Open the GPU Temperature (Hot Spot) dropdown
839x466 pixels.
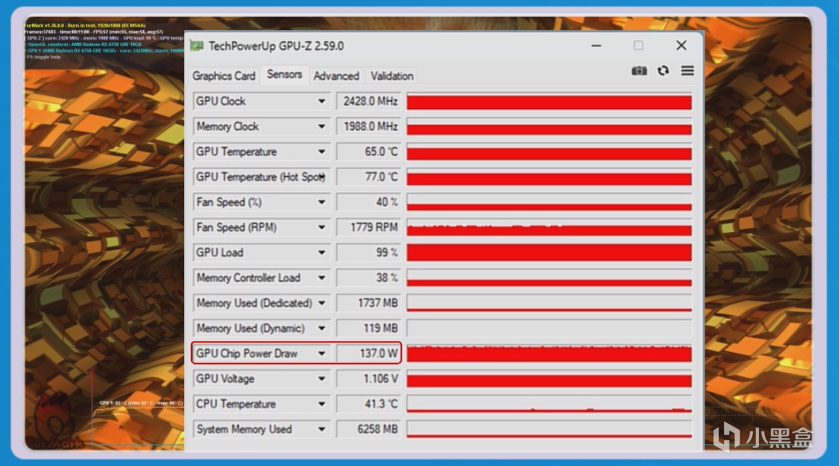tap(323, 177)
